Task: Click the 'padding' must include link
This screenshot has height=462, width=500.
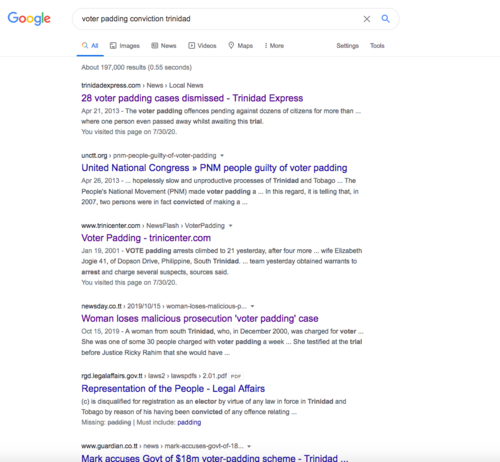Action: coord(189,422)
